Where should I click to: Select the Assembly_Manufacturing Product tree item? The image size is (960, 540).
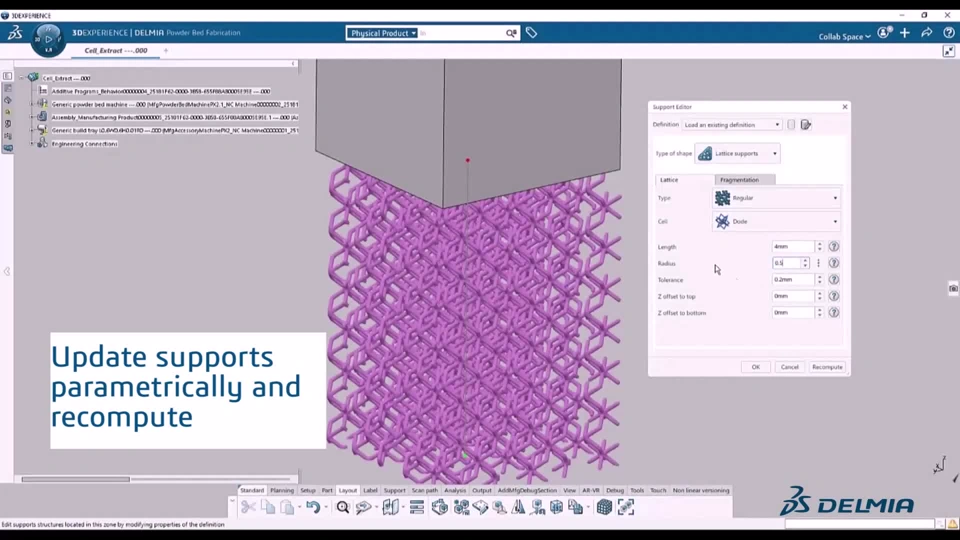pyautogui.click(x=175, y=118)
